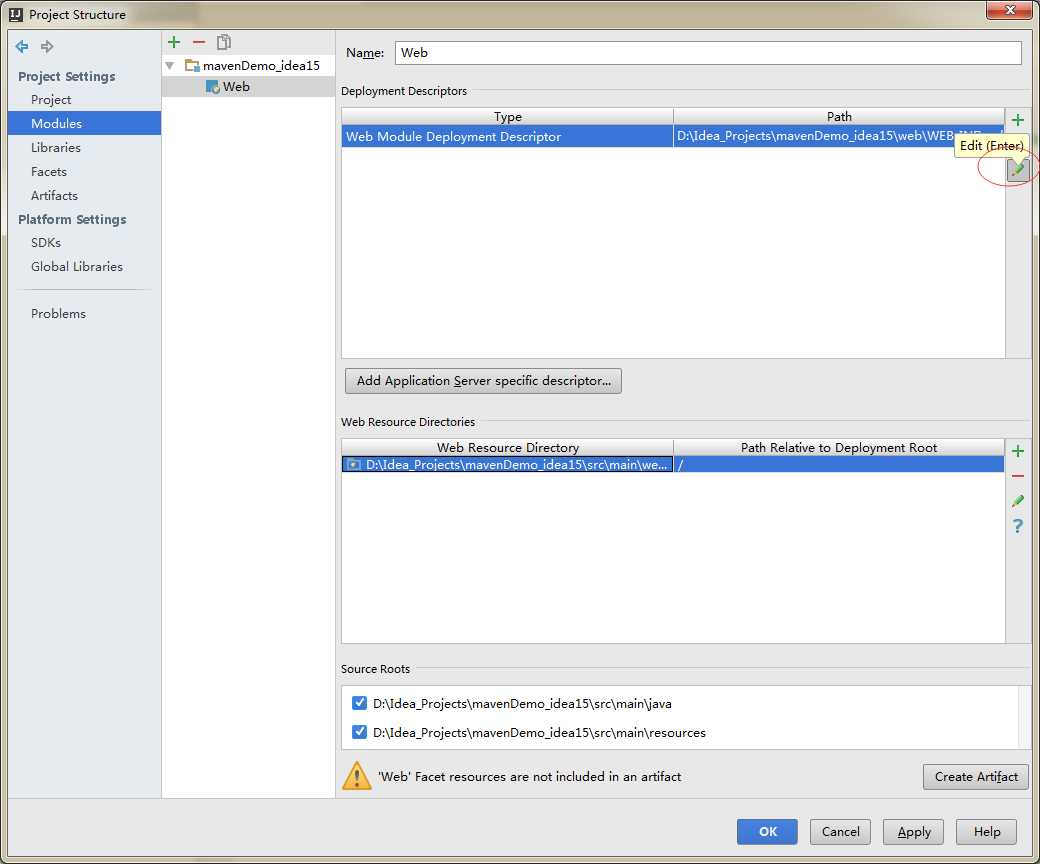1040x864 pixels.
Task: Add a deployment descriptor with the plus icon
Action: [1017, 120]
